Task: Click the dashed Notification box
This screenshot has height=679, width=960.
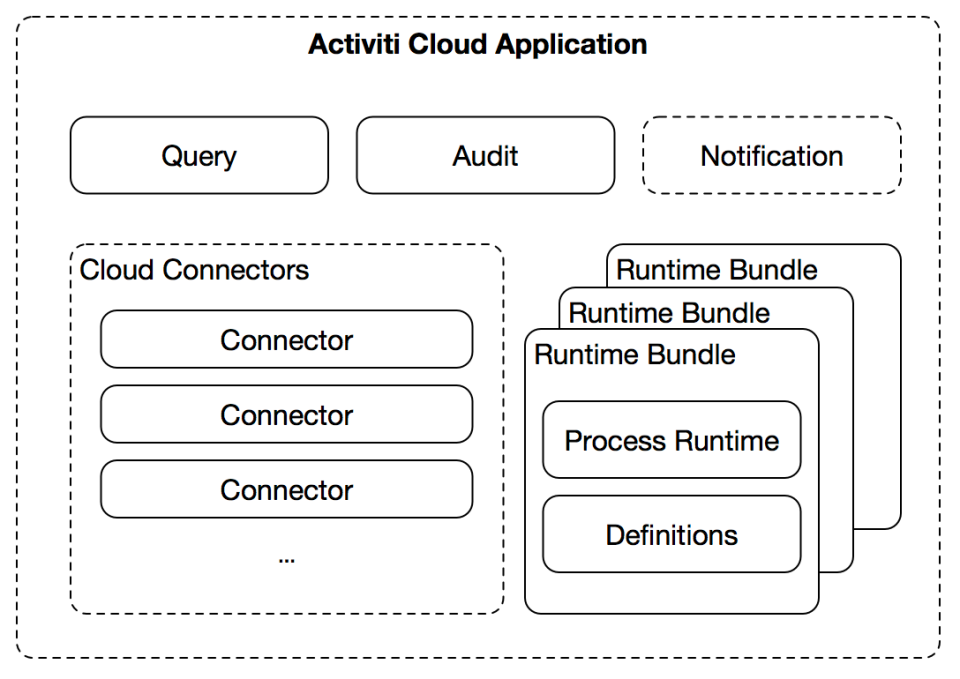Action: (772, 156)
